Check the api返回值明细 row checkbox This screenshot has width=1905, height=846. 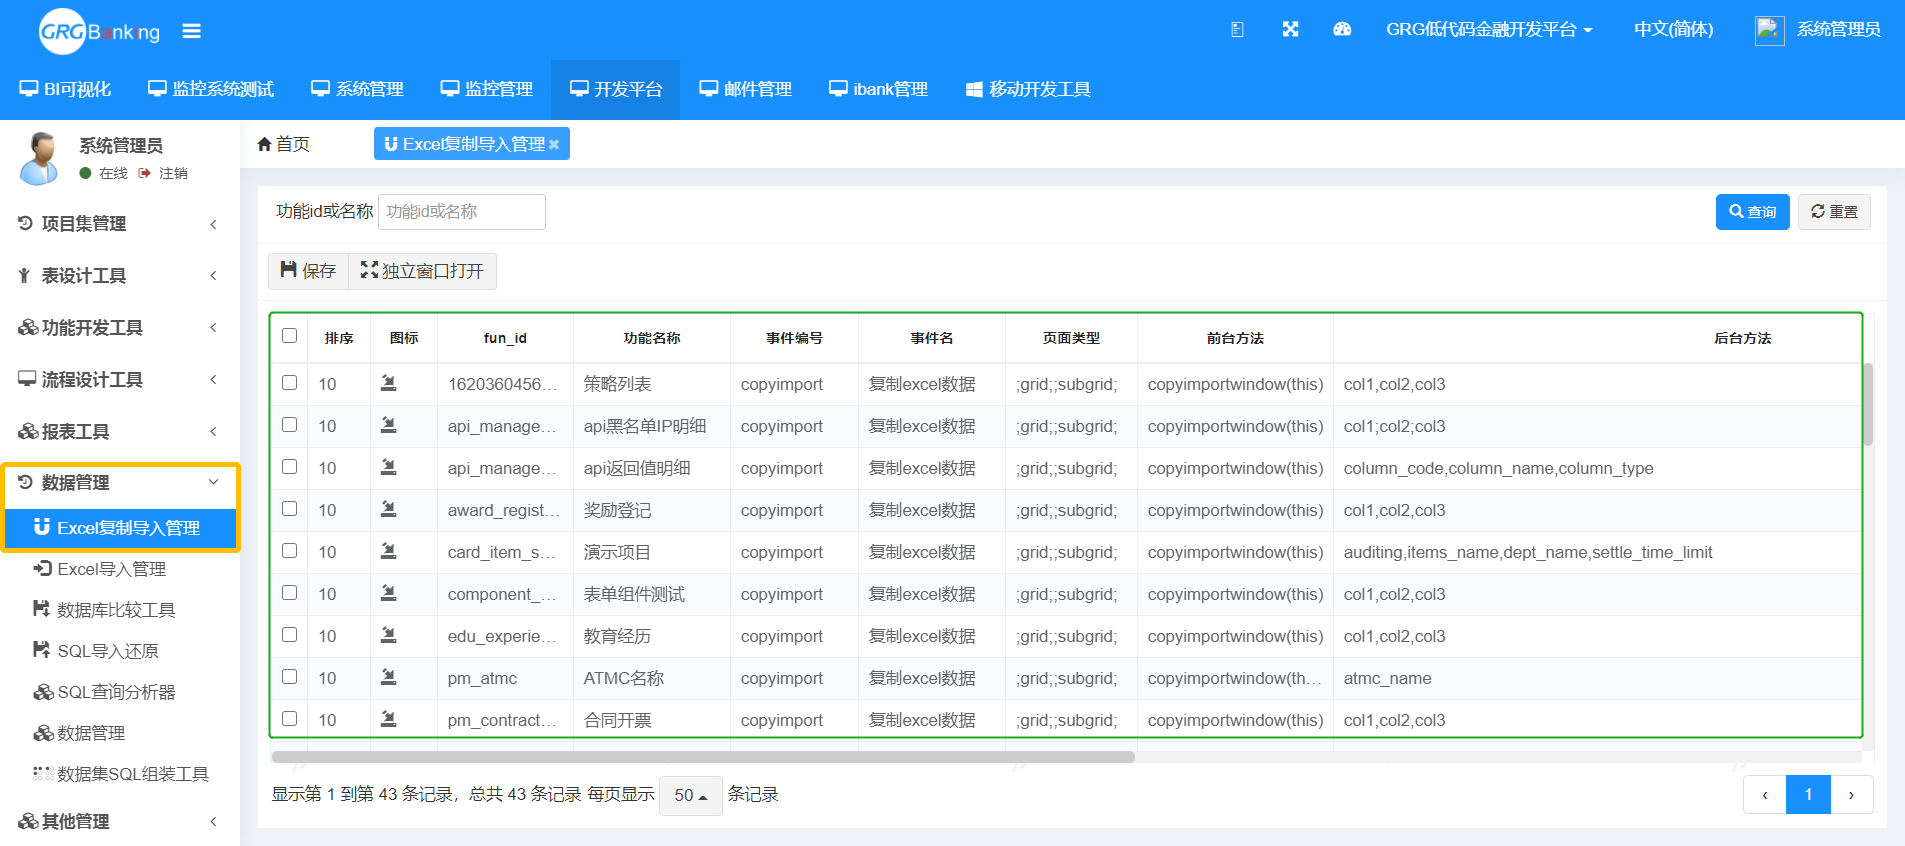click(x=290, y=467)
